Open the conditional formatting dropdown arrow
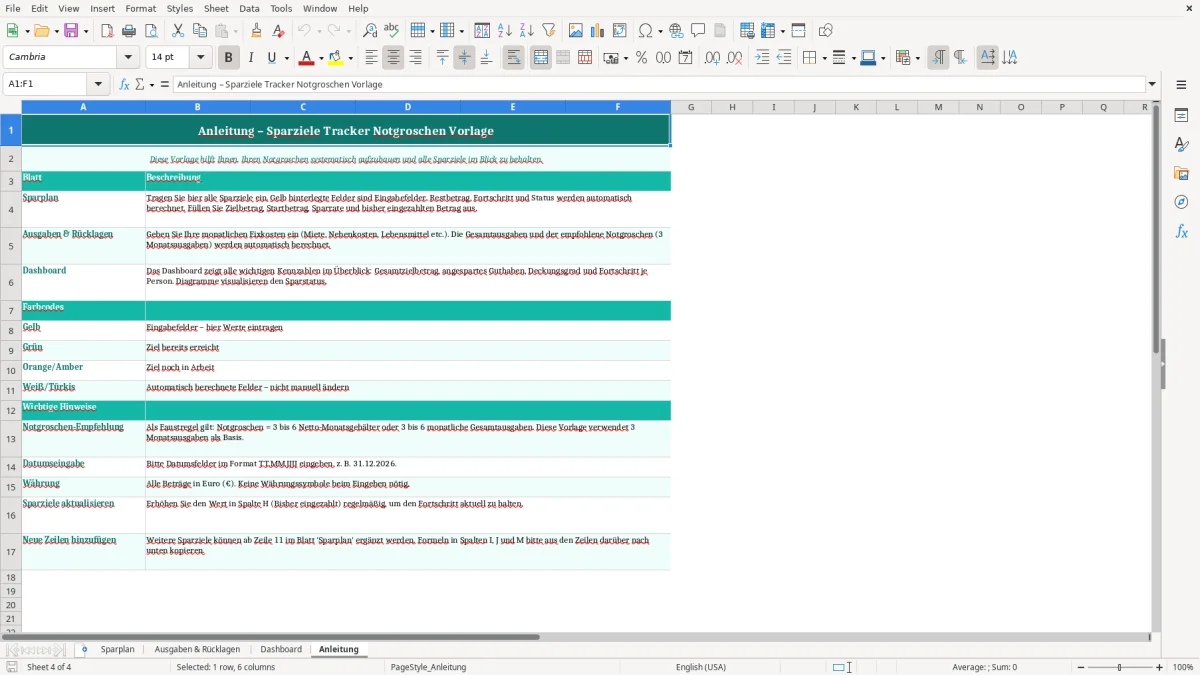Image resolution: width=1200 pixels, height=675 pixels. coord(917,58)
